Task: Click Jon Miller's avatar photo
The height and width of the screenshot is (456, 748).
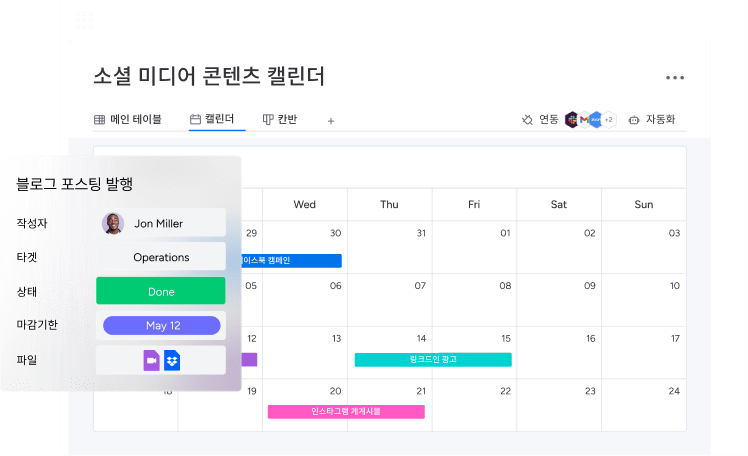Action: [x=113, y=223]
